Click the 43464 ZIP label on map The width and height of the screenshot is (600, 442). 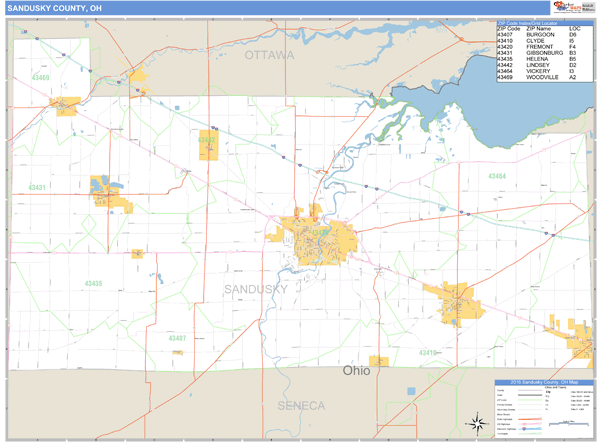[497, 176]
